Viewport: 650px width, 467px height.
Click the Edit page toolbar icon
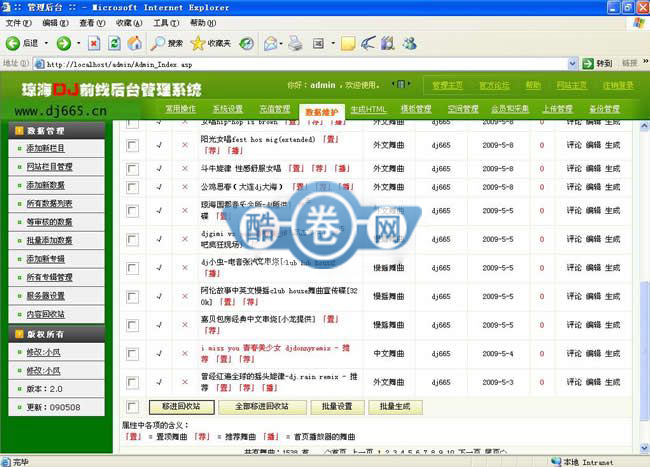(318, 43)
